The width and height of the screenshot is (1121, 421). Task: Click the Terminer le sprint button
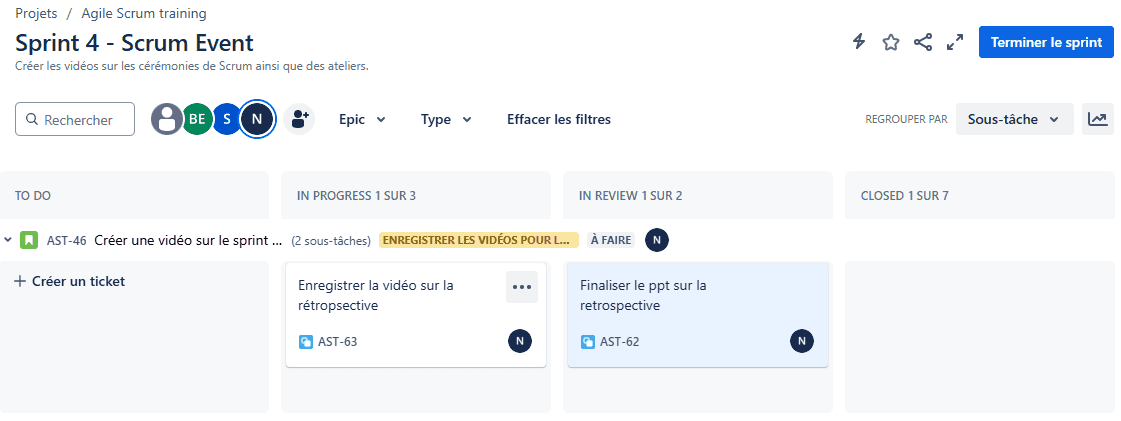(1046, 42)
